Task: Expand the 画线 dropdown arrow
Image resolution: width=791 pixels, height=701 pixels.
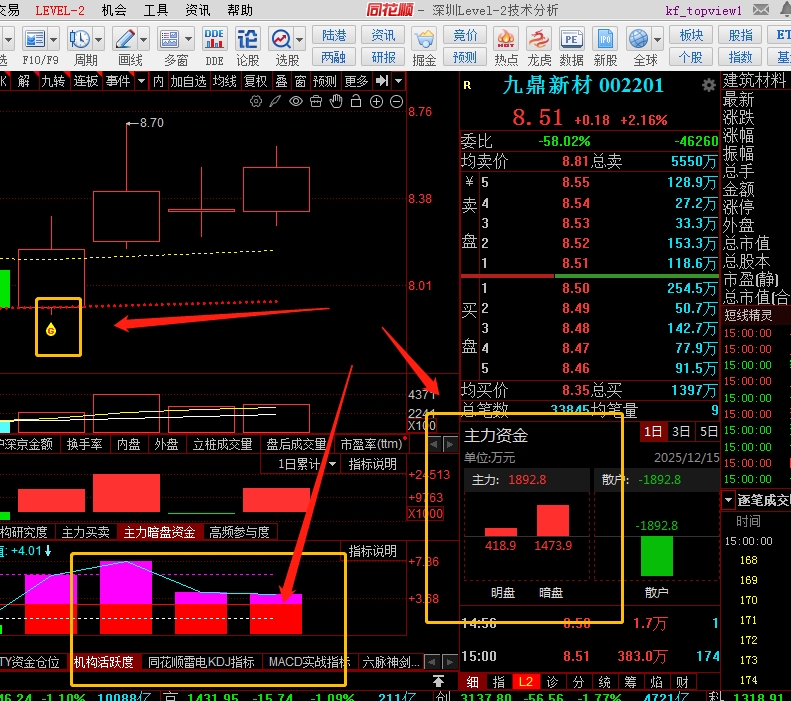Action: click(143, 39)
